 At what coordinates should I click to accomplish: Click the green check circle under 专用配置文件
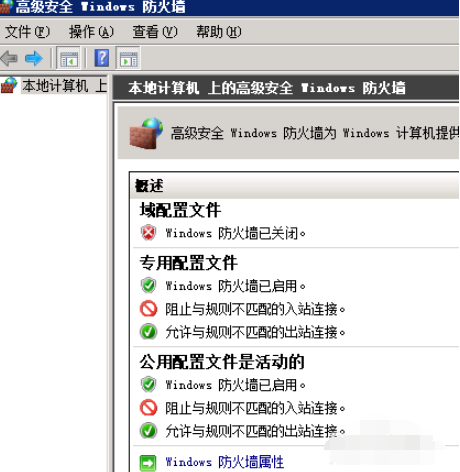[148, 332]
